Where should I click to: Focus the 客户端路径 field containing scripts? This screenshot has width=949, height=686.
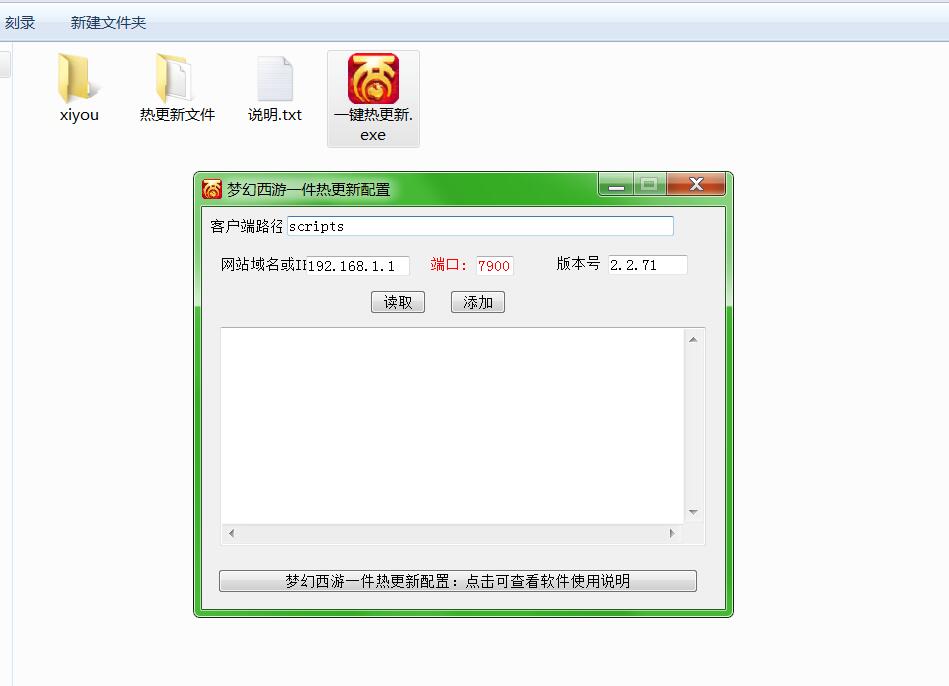point(480,226)
